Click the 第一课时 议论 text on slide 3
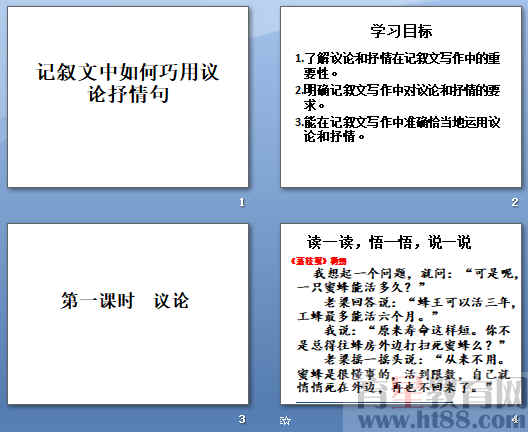The image size is (528, 432). click(x=125, y=301)
